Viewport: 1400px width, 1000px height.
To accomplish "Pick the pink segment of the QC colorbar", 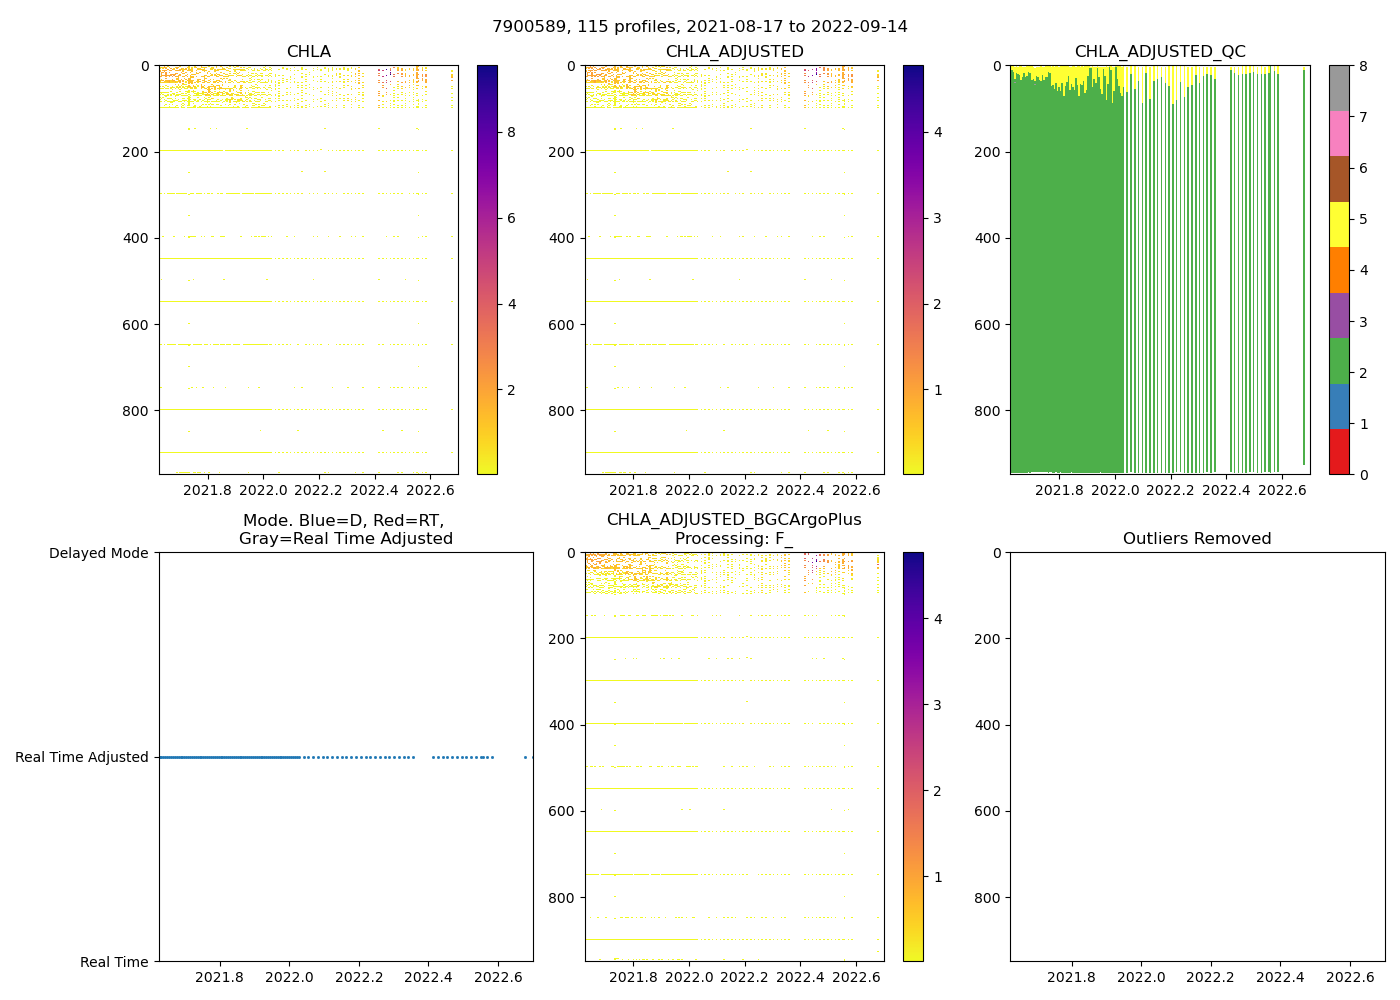I will coord(1339,133).
